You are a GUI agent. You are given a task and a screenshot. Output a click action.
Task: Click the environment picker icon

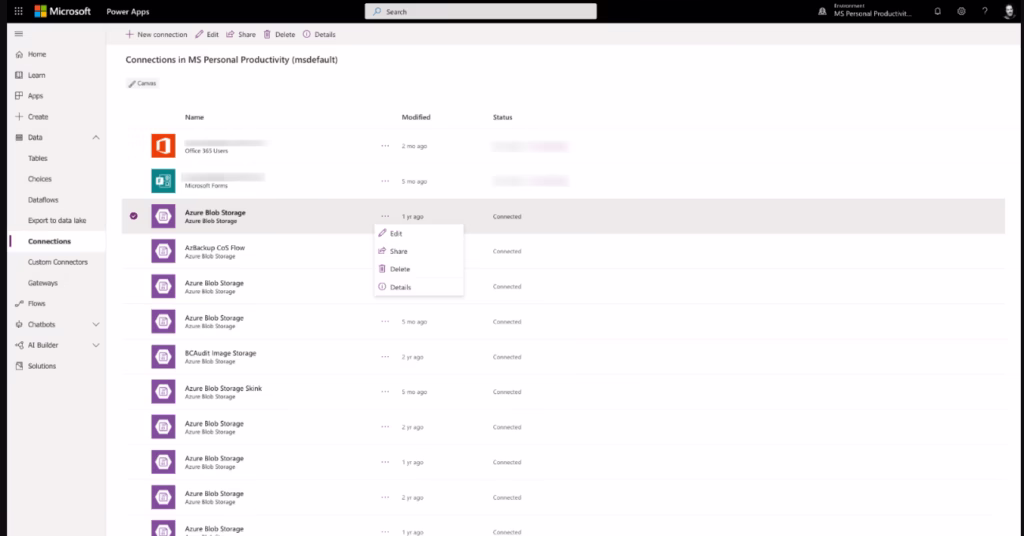coord(822,11)
